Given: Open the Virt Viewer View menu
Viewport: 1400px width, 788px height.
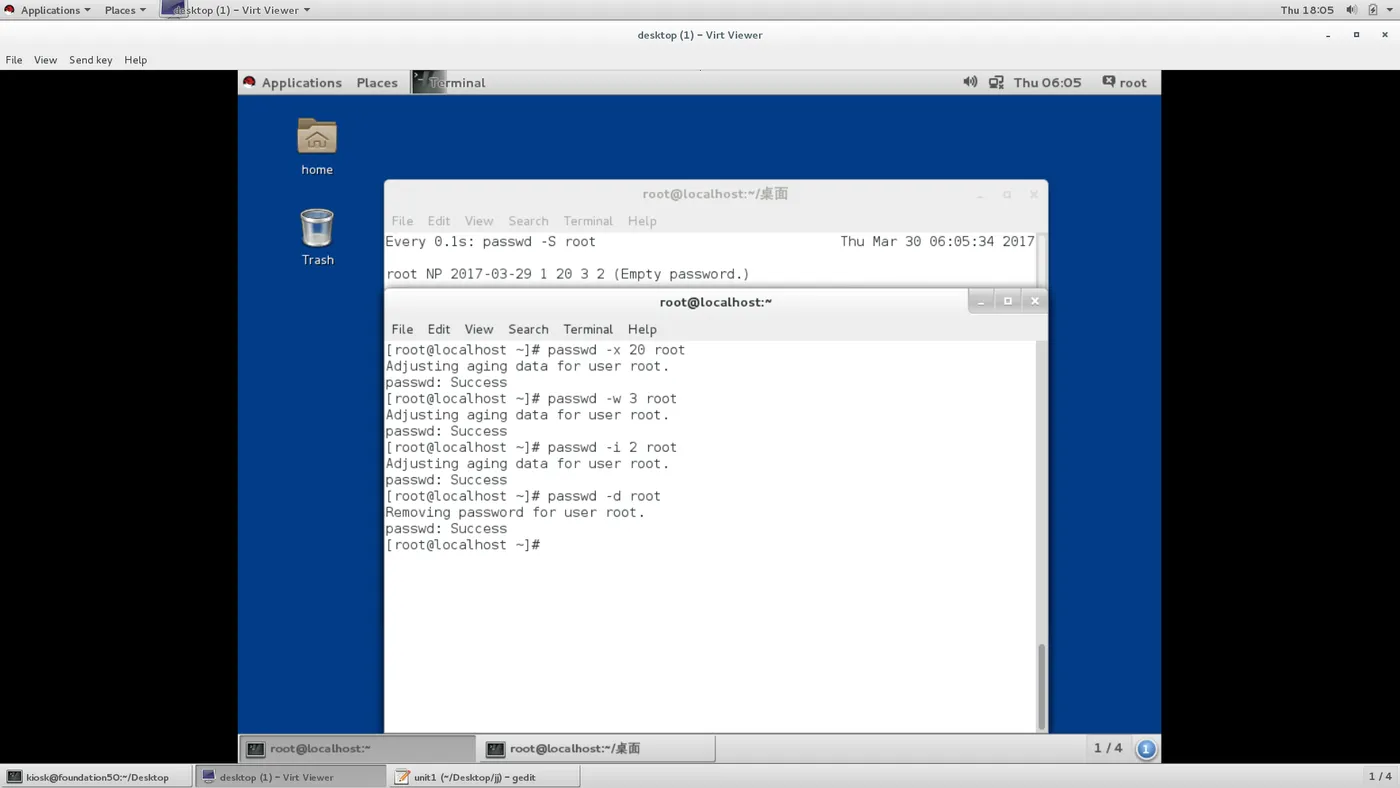Looking at the screenshot, I should (x=45, y=60).
